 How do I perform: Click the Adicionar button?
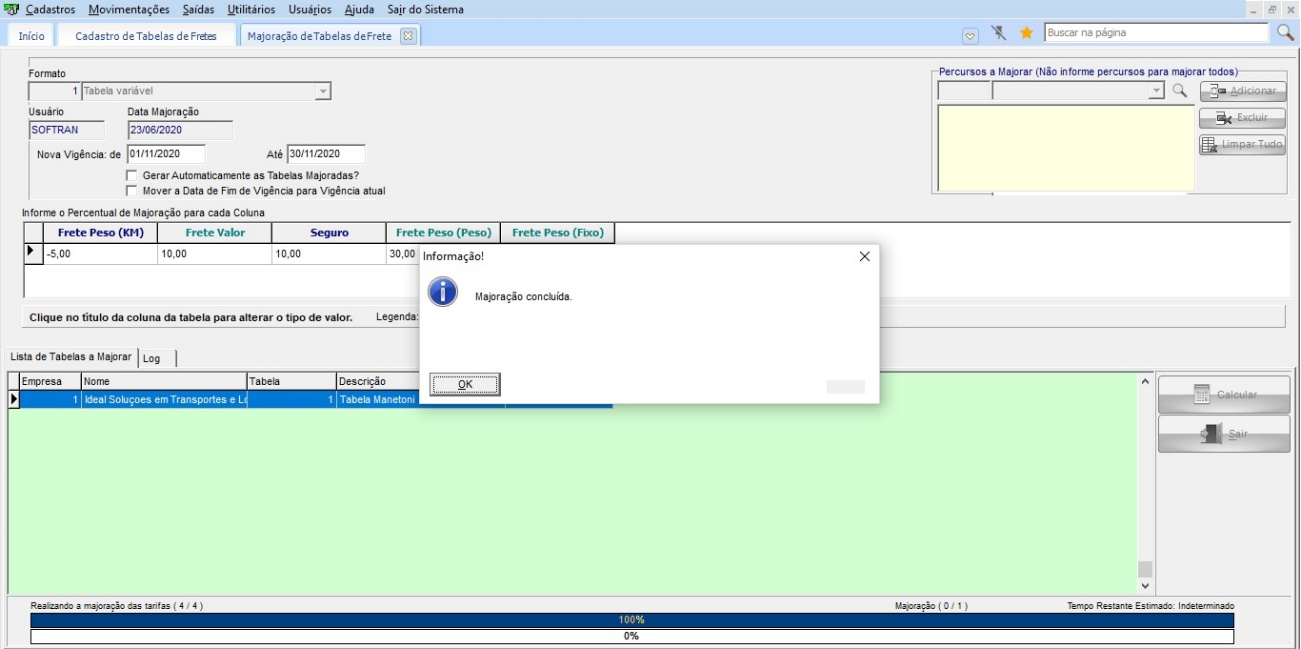point(1242,91)
